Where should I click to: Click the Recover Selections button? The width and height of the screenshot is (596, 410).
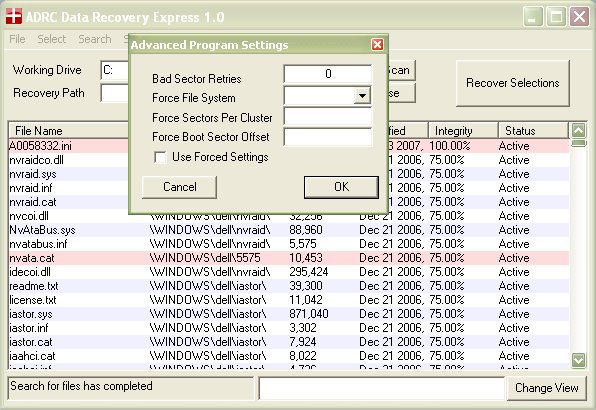(x=513, y=83)
